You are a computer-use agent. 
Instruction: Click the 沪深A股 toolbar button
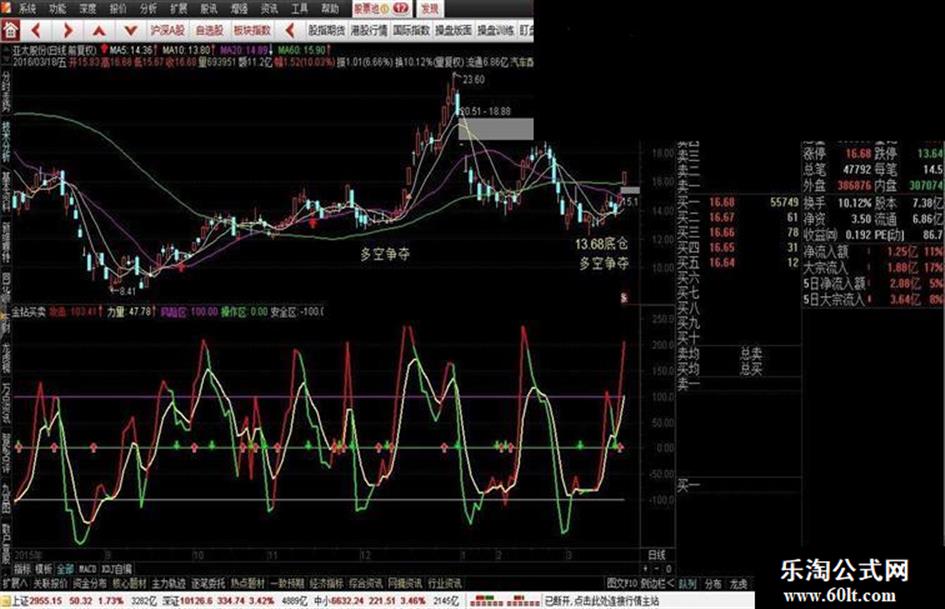(168, 30)
